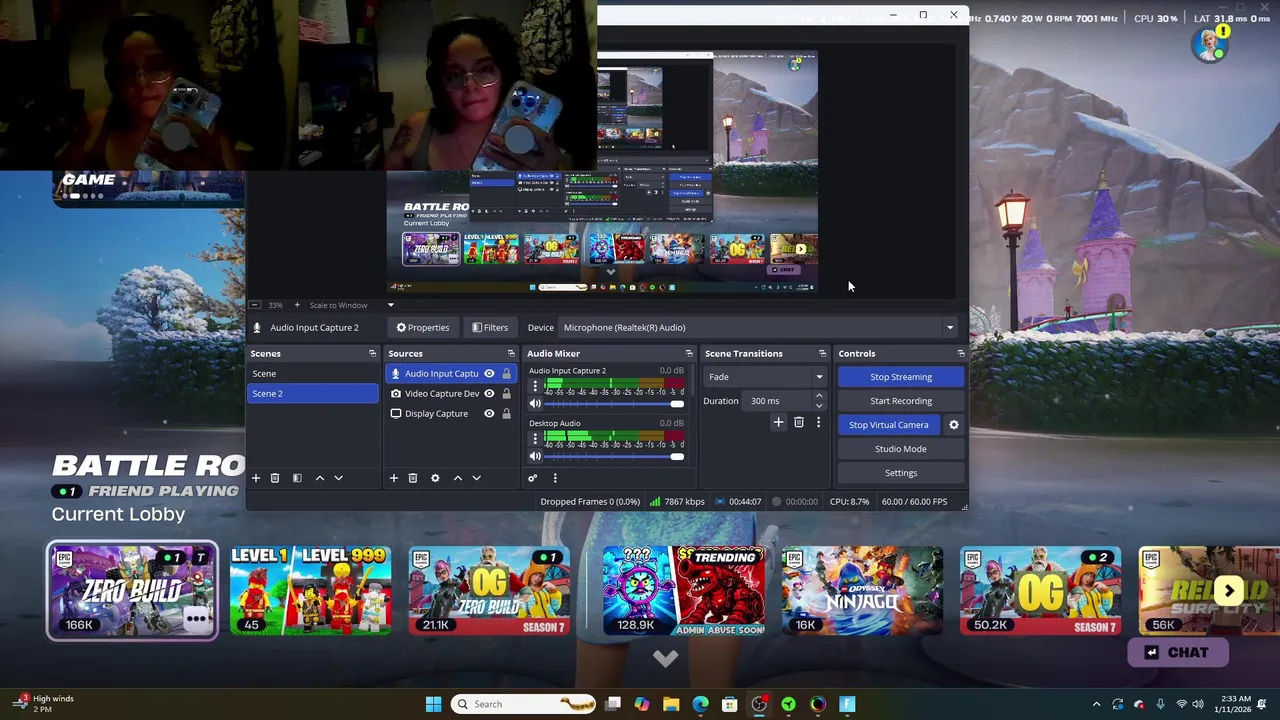The image size is (1280, 720).
Task: Open Audio Mixer footer three-dot menu
Action: coord(555,478)
